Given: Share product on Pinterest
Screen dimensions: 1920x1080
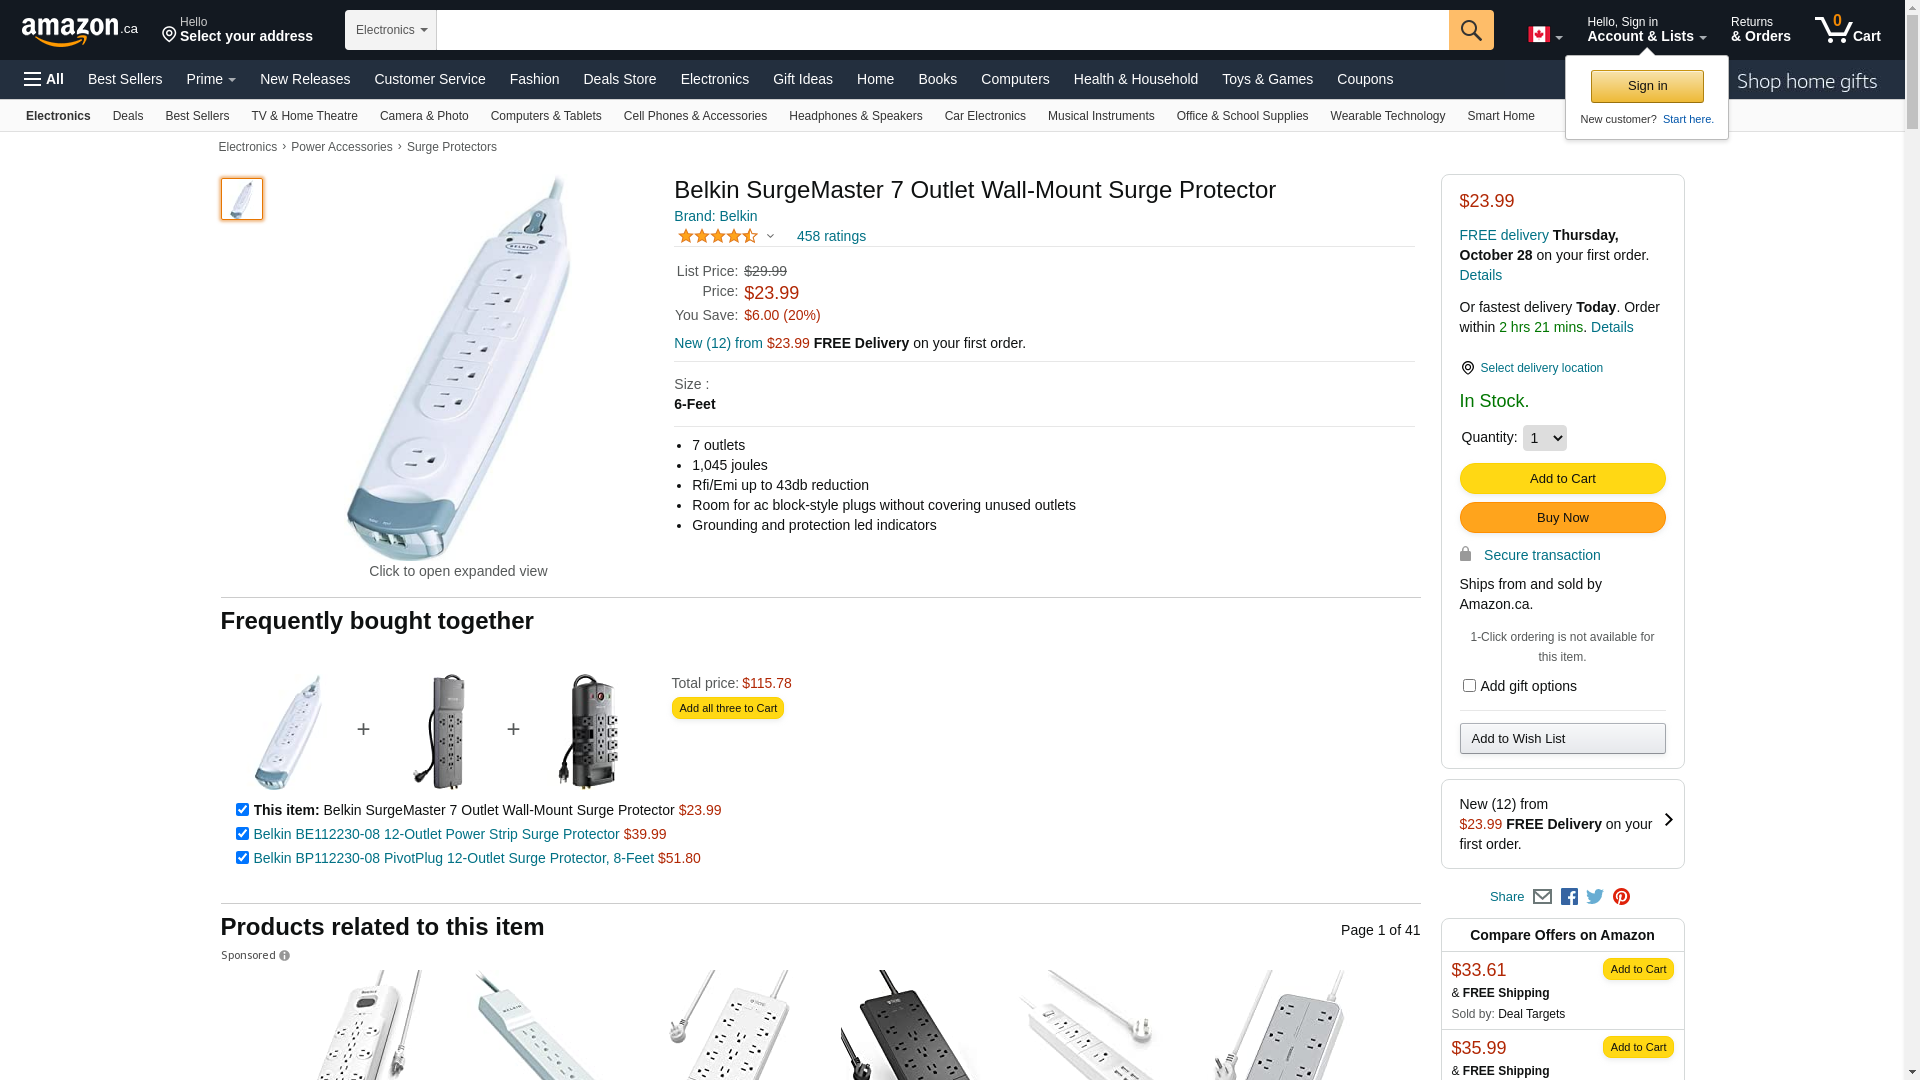Looking at the screenshot, I should 1621,897.
